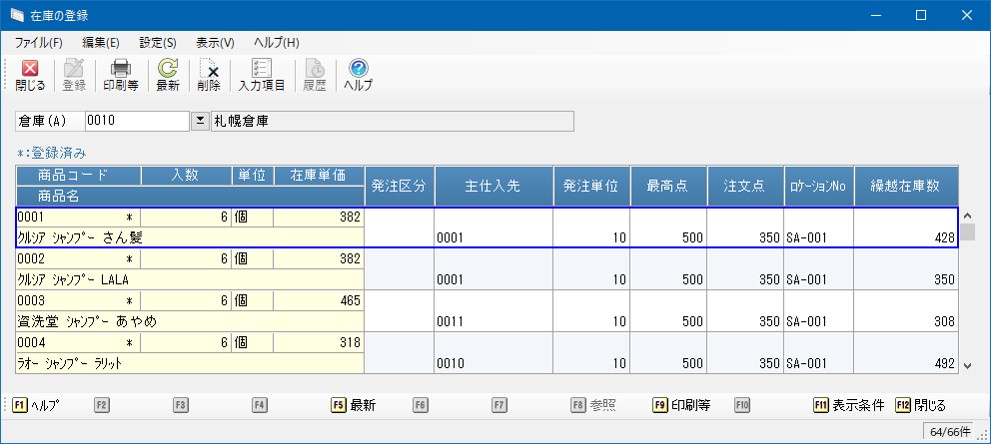
Task: Expand the 倉庫 dropdown arrow
Action: click(x=200, y=121)
